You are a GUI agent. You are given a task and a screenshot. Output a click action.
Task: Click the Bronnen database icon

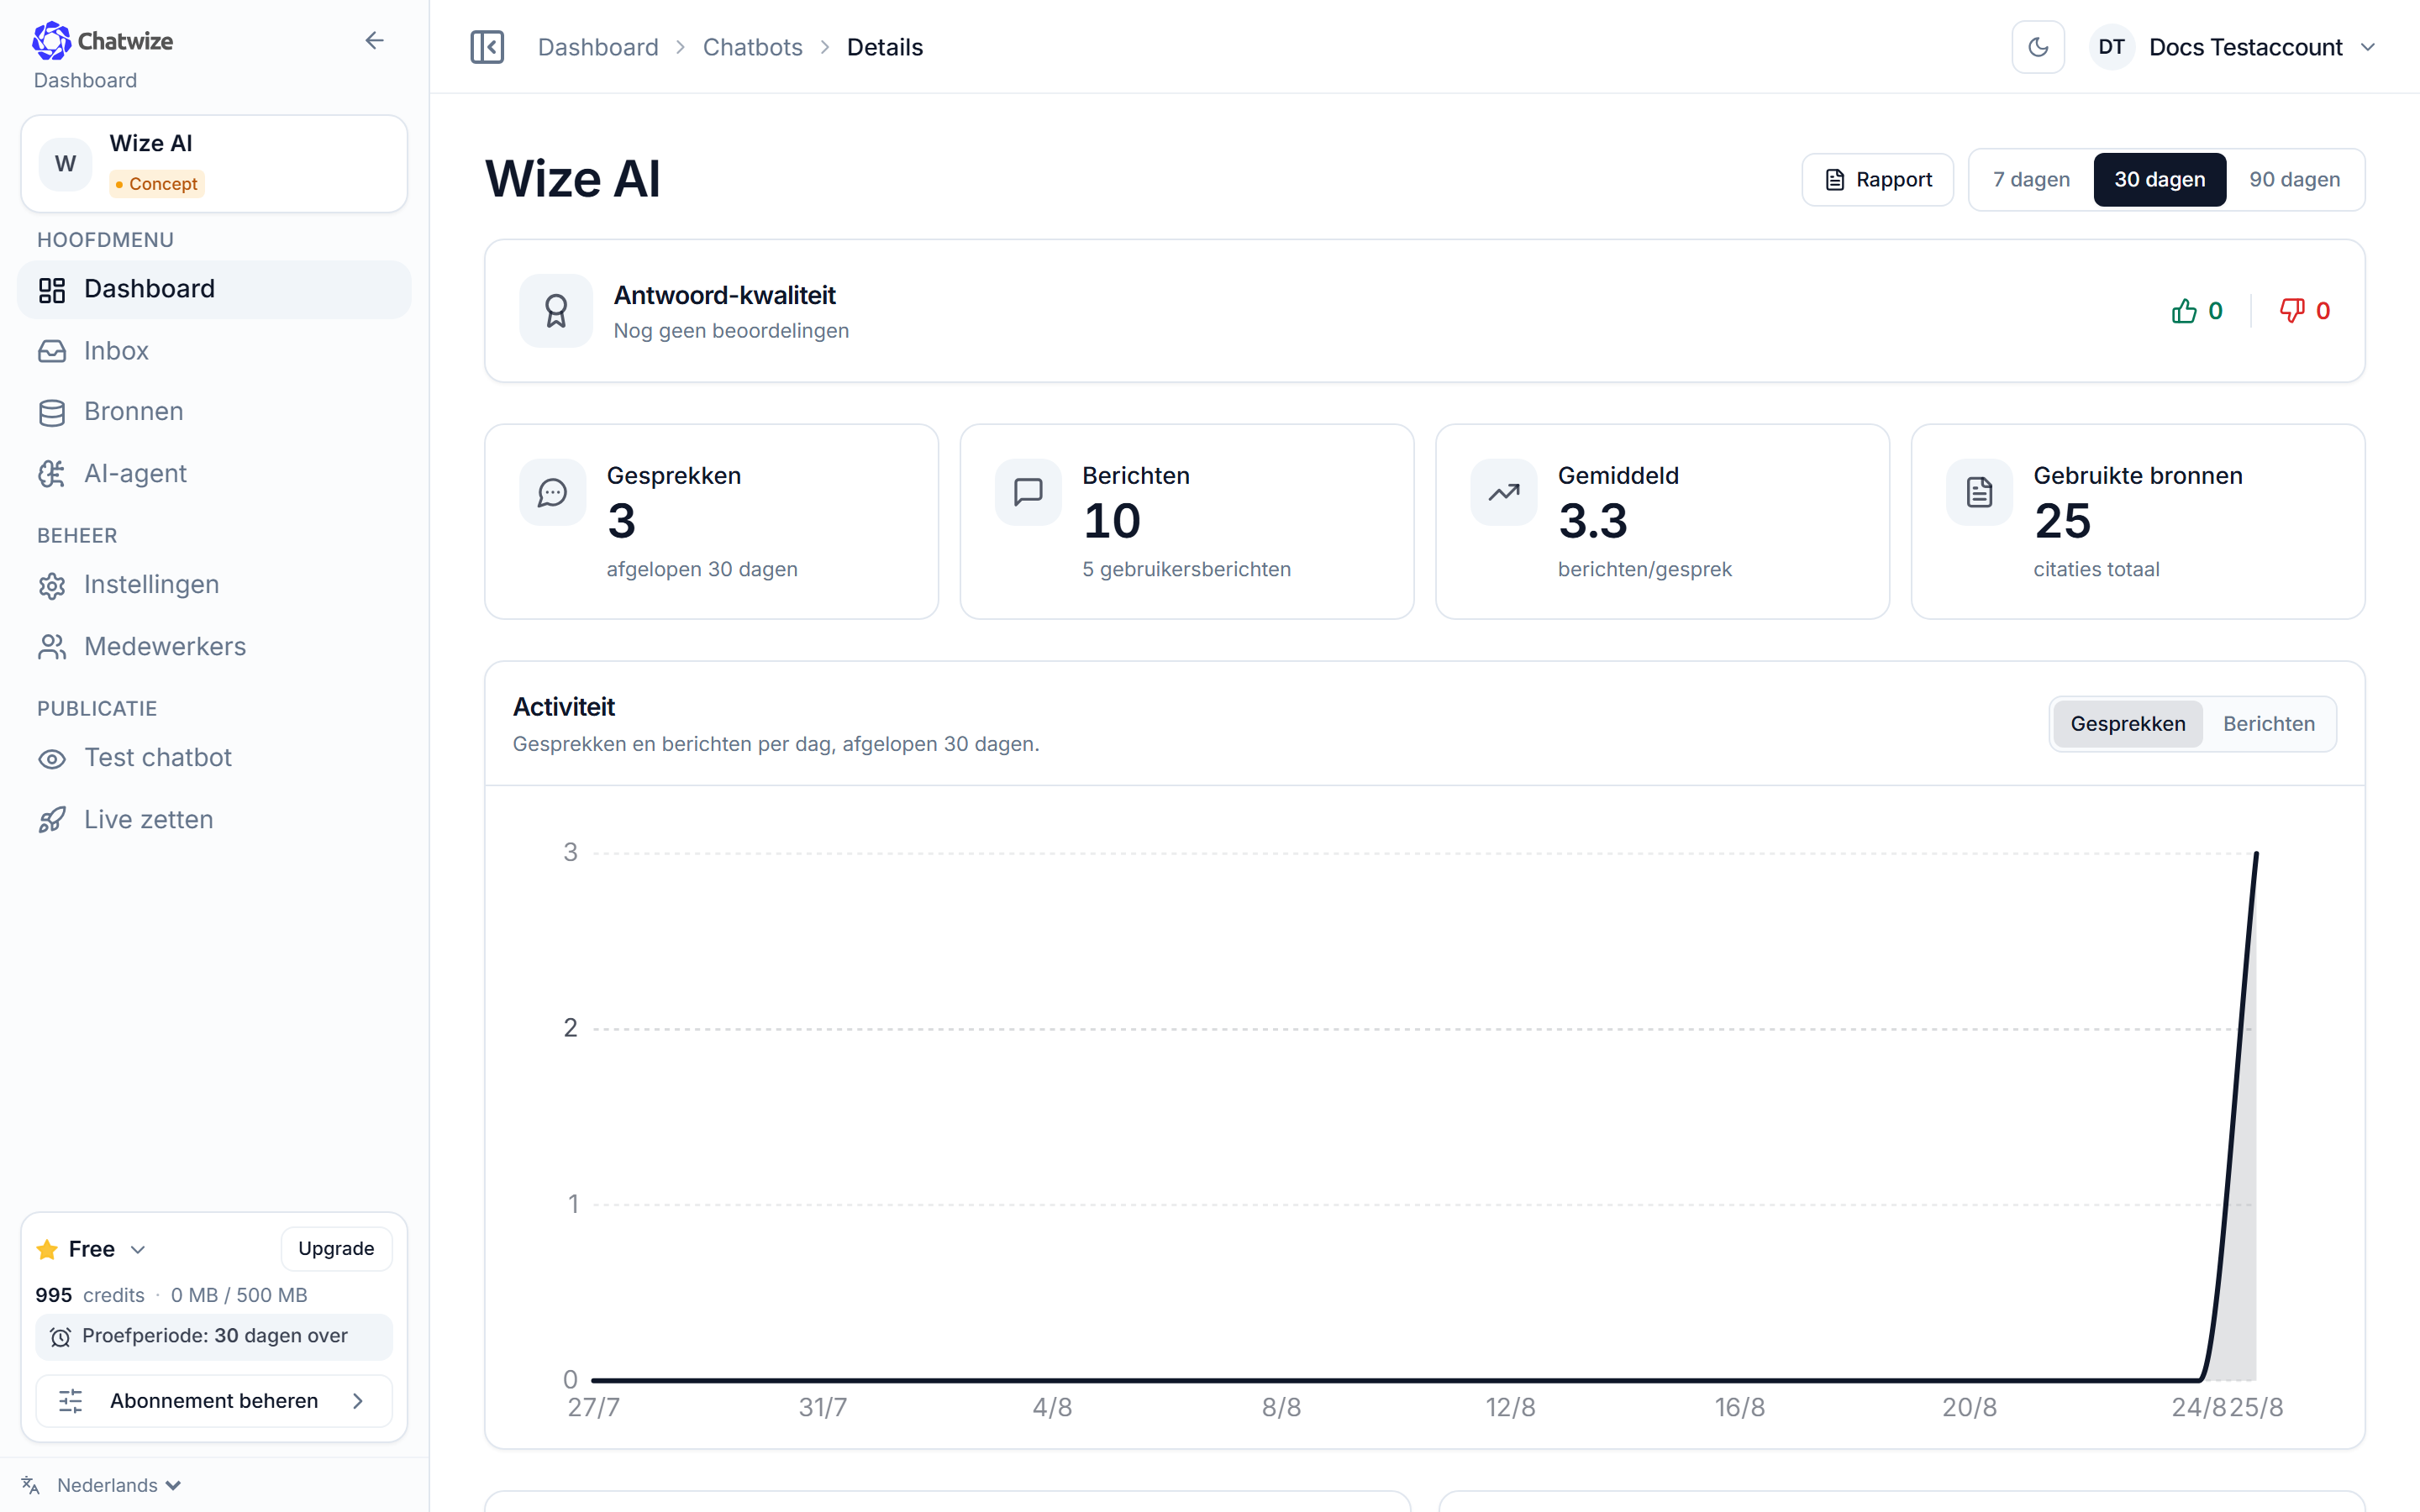(x=52, y=413)
